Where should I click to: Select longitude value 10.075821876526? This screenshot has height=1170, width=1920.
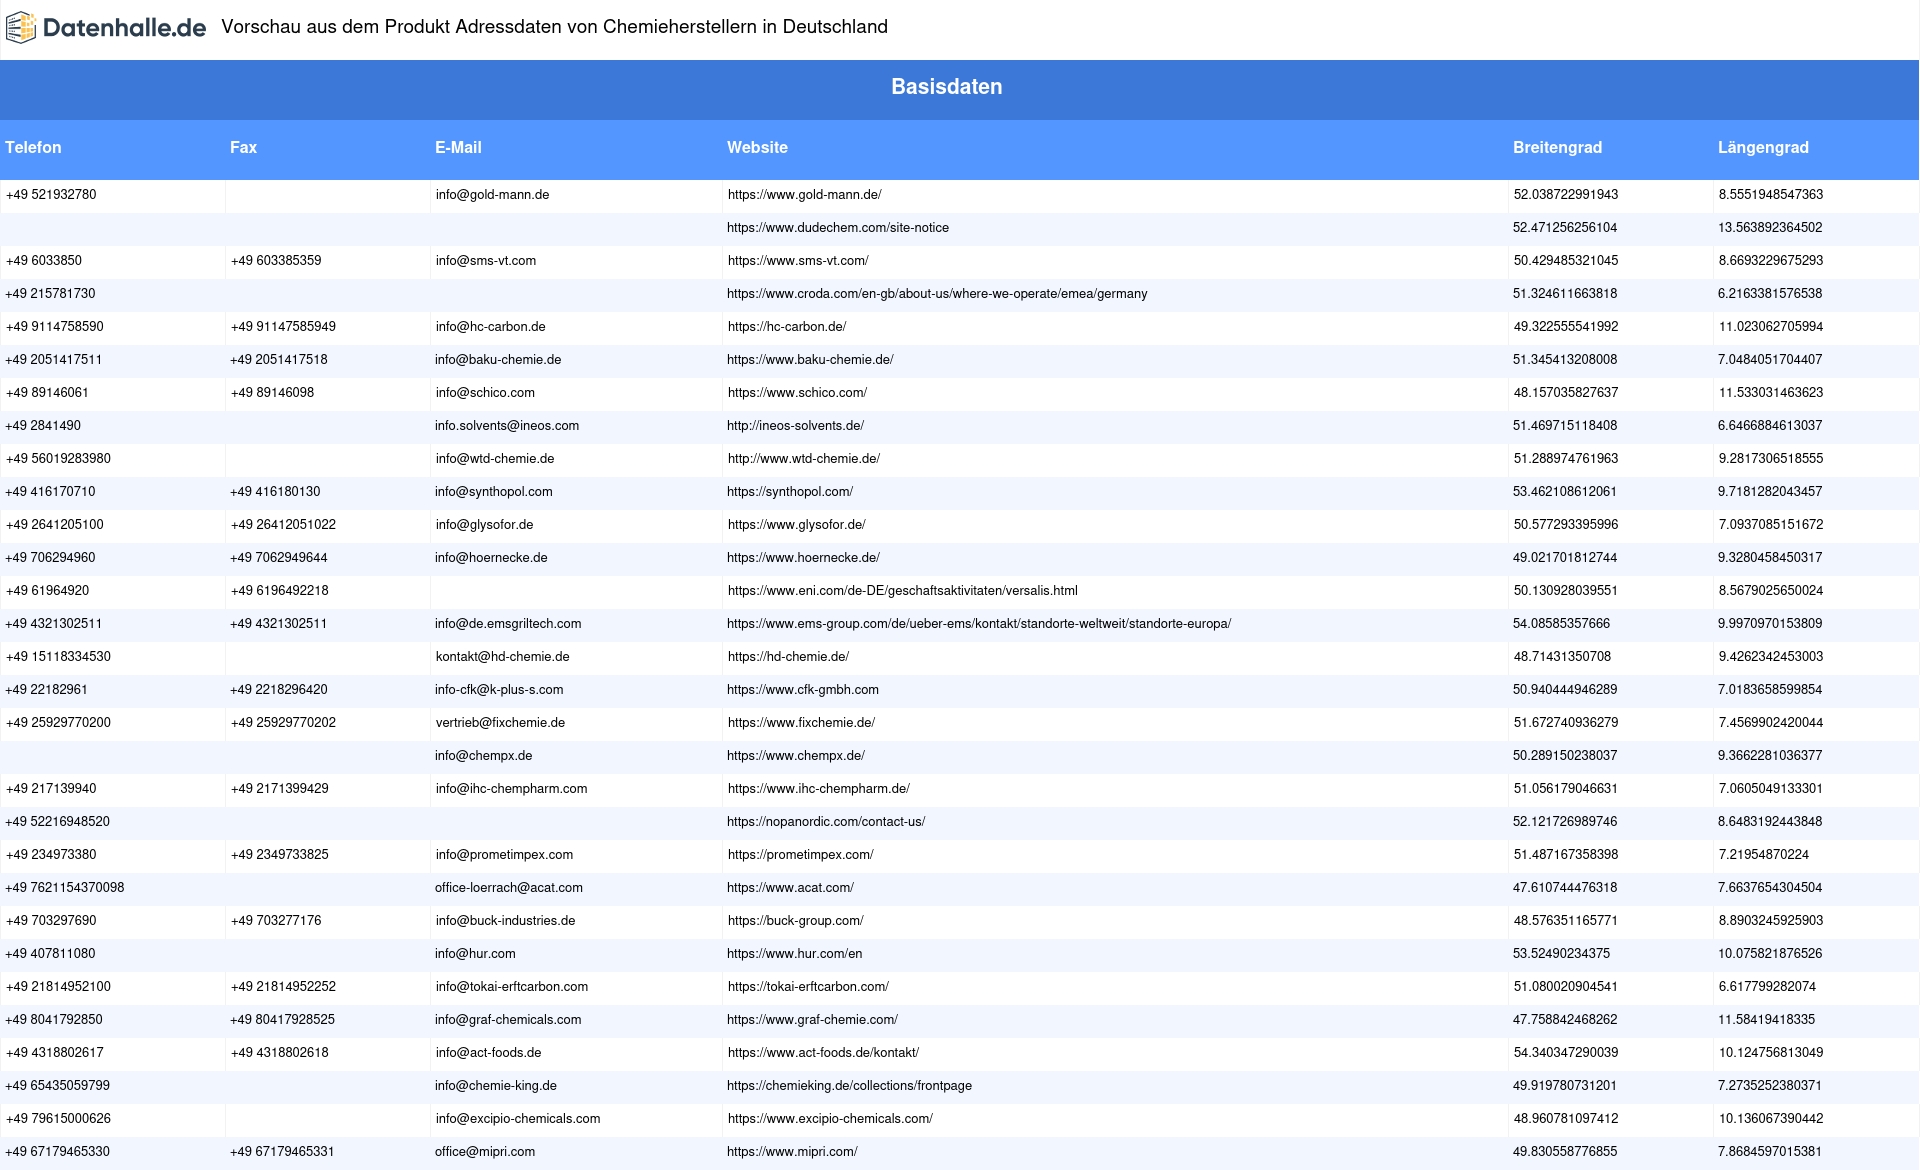(x=1770, y=954)
